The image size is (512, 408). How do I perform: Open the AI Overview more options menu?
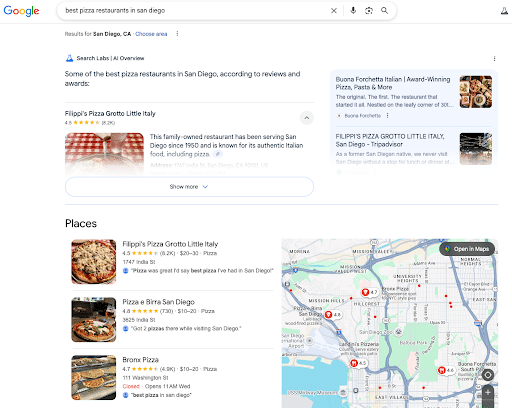(x=494, y=59)
